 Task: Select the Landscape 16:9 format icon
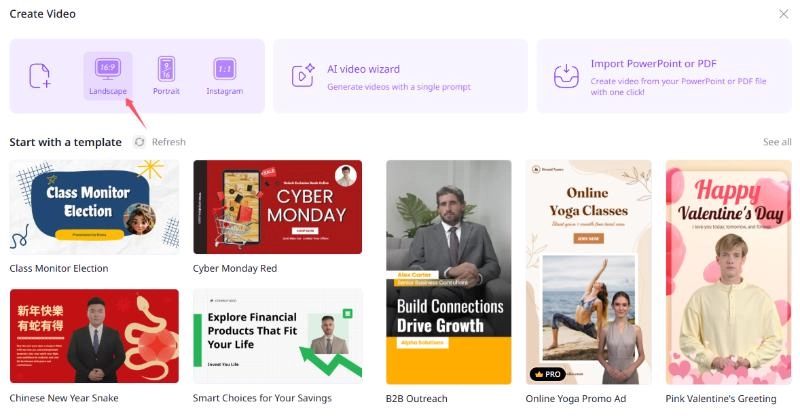pos(108,68)
